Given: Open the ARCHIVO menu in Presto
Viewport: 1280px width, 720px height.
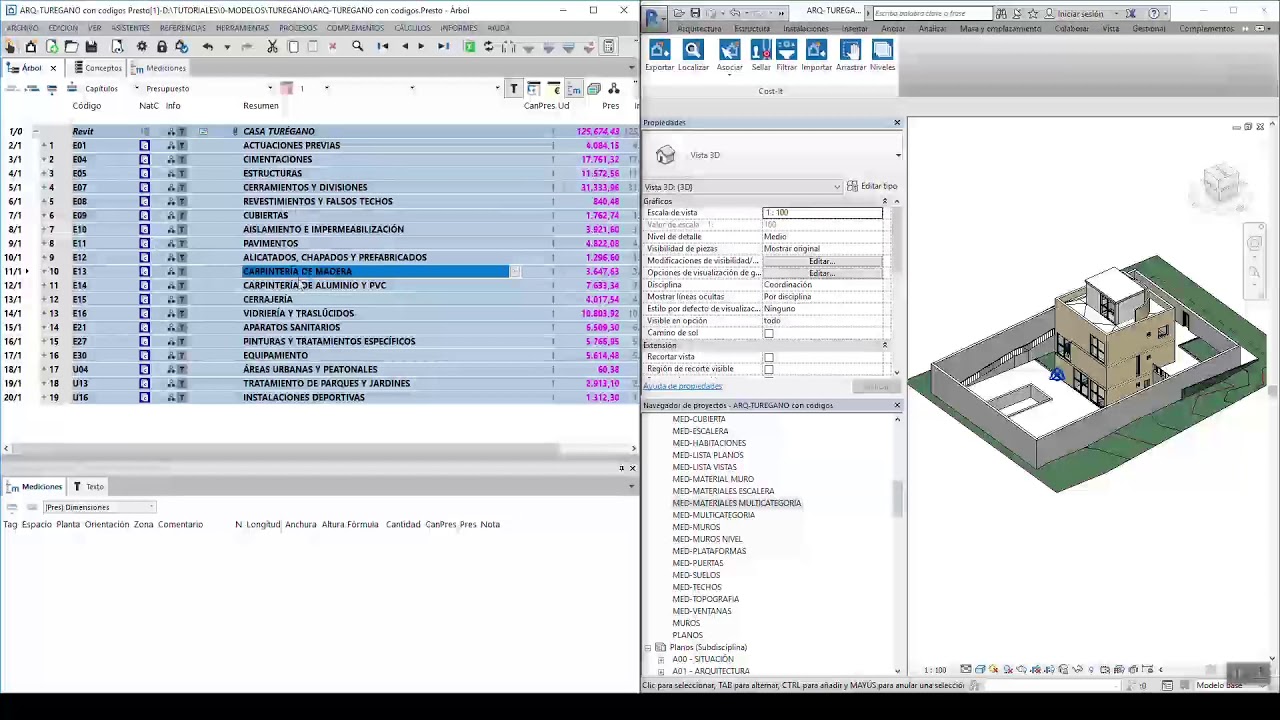Looking at the screenshot, I should [x=22, y=28].
